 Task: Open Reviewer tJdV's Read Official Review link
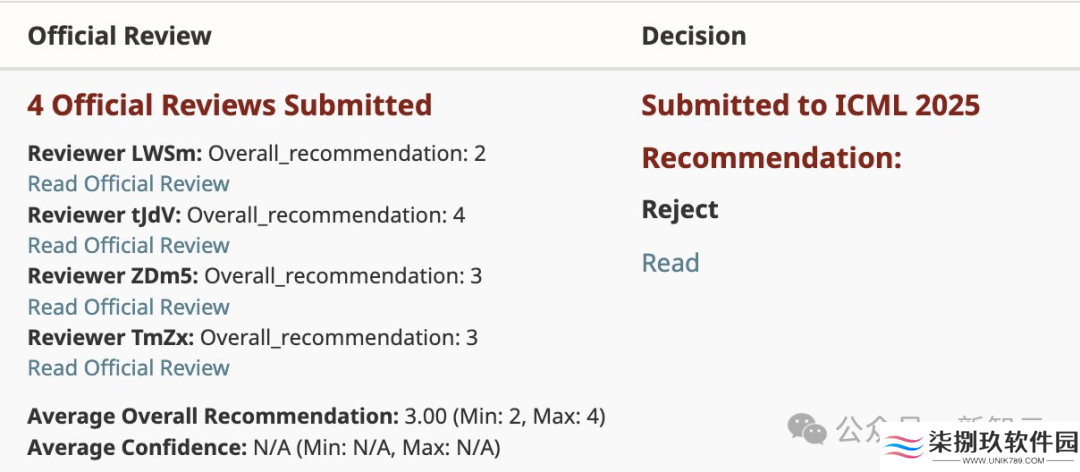(x=128, y=245)
